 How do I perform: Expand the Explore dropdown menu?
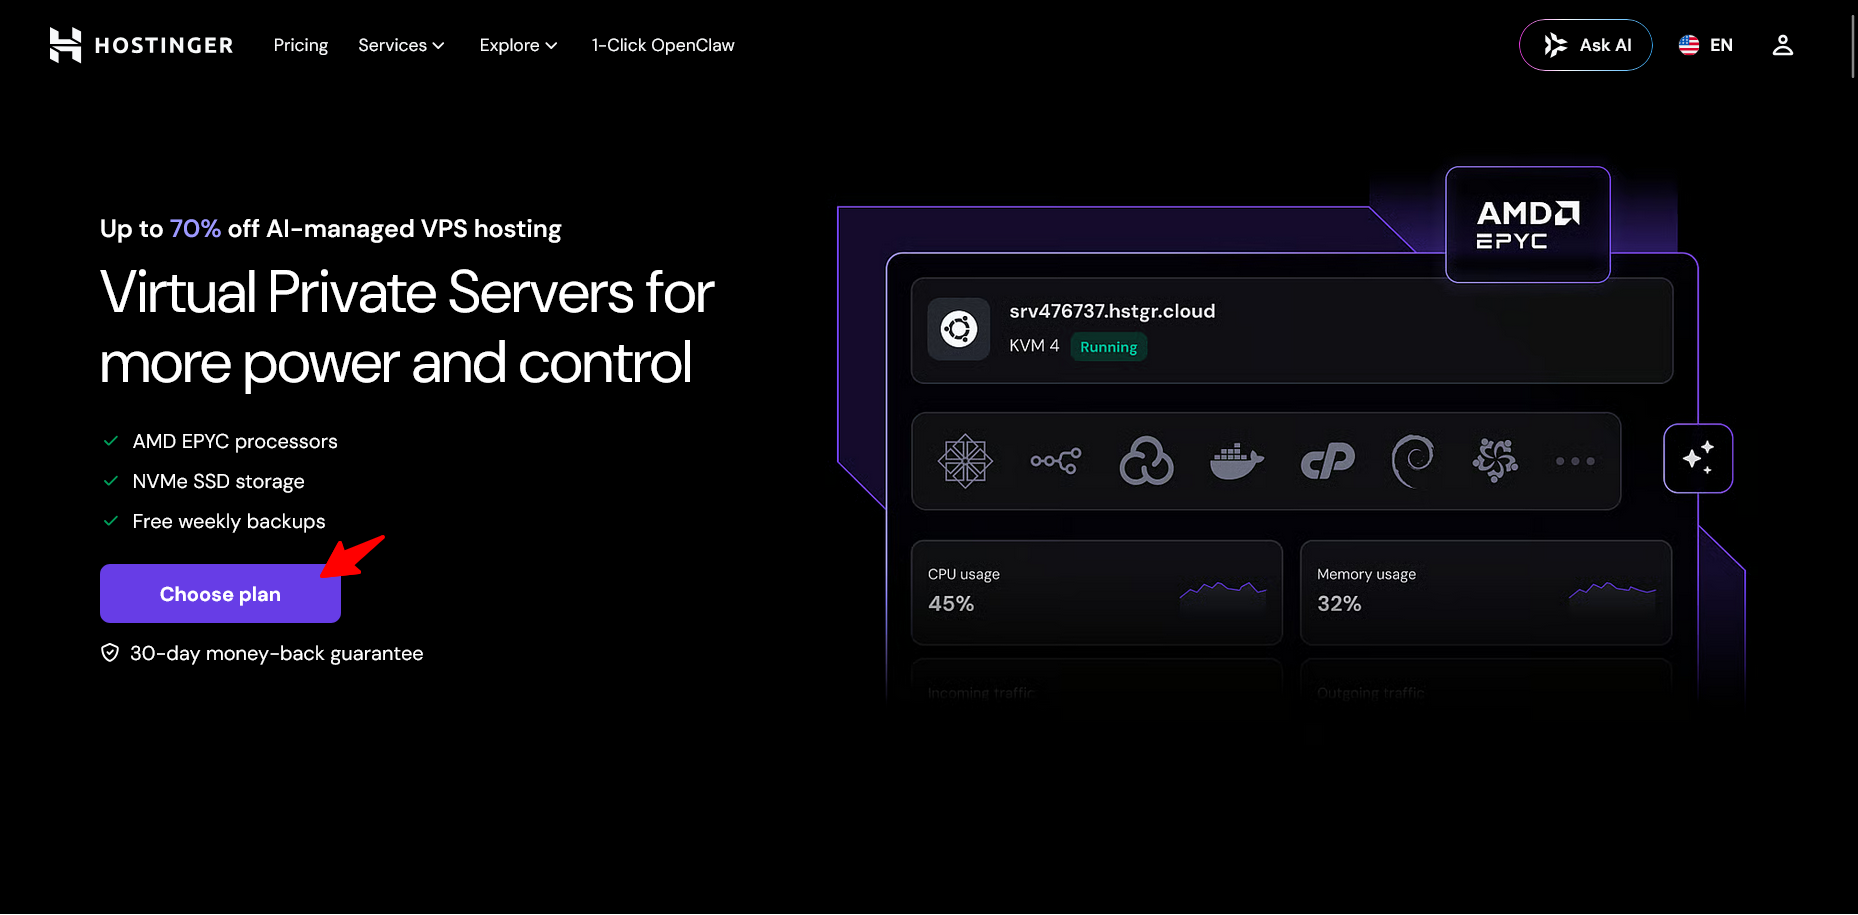click(x=518, y=45)
